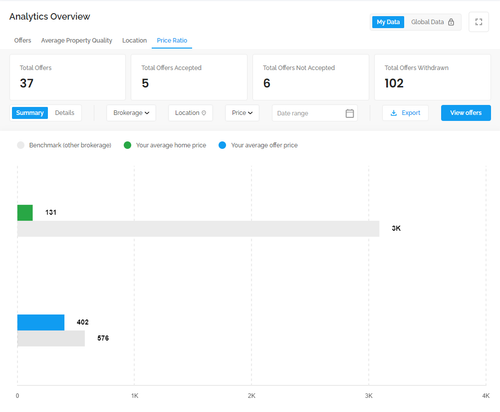Open the Location filter

pyautogui.click(x=190, y=113)
